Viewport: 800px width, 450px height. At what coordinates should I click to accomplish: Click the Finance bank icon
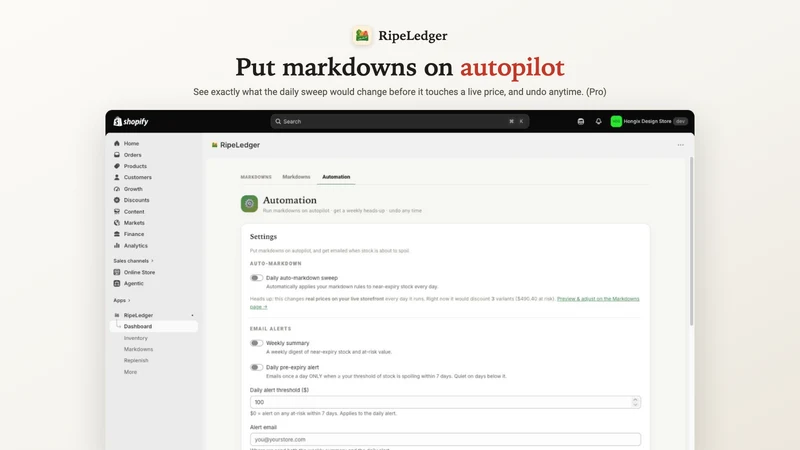pyautogui.click(x=117, y=234)
